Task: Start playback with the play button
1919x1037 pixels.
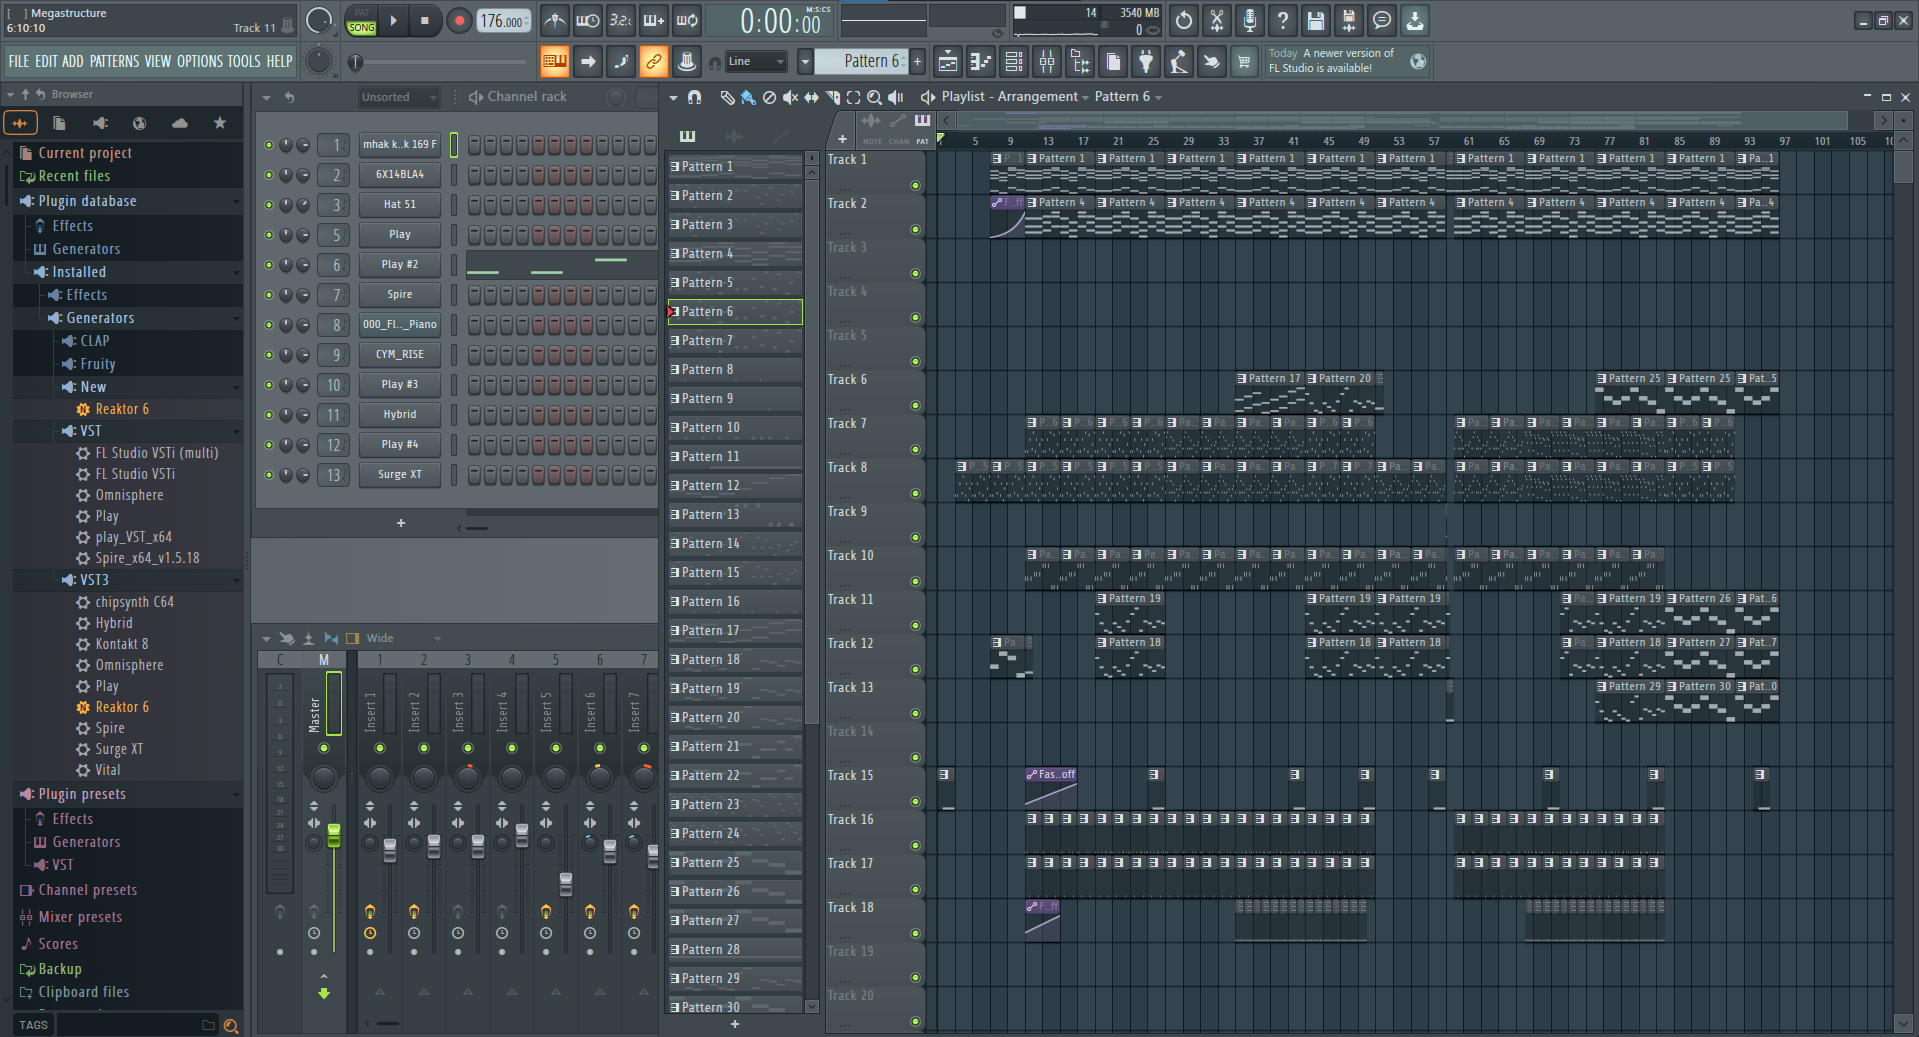Action: [394, 20]
